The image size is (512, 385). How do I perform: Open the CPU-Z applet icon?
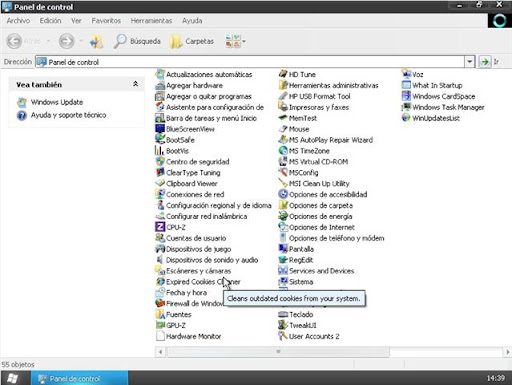[x=160, y=227]
